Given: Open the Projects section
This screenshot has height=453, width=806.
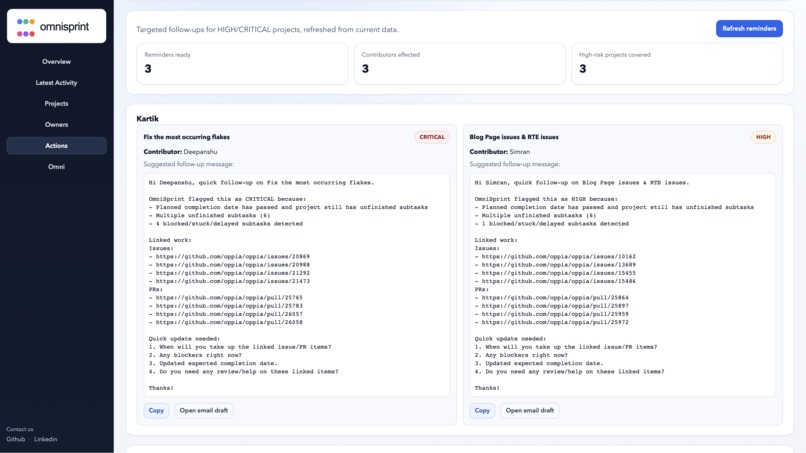Looking at the screenshot, I should click(x=57, y=104).
